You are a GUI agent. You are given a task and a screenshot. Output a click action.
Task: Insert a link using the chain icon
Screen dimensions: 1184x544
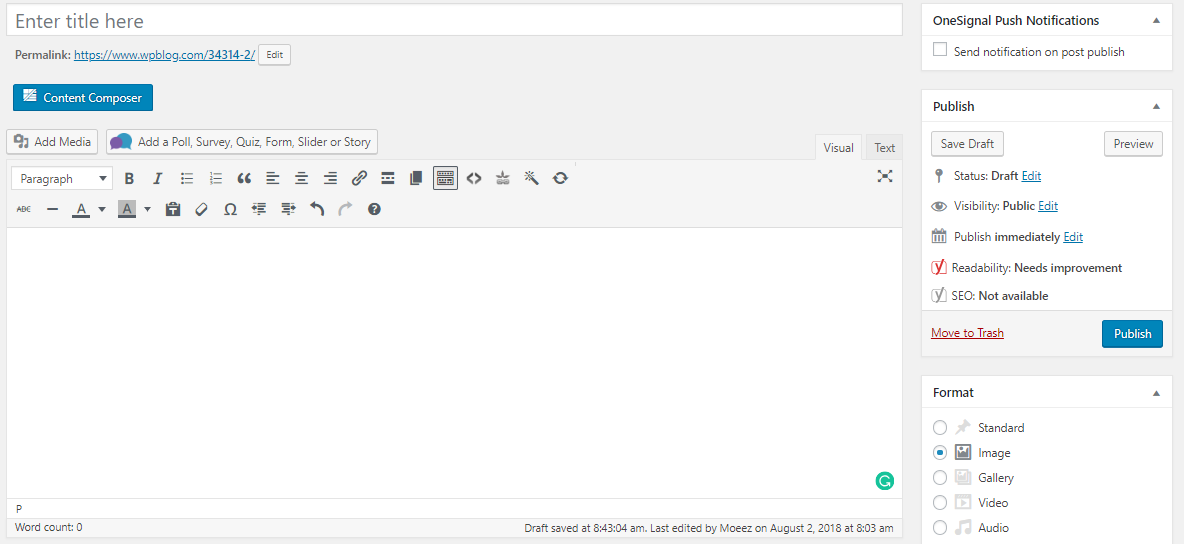tap(359, 179)
